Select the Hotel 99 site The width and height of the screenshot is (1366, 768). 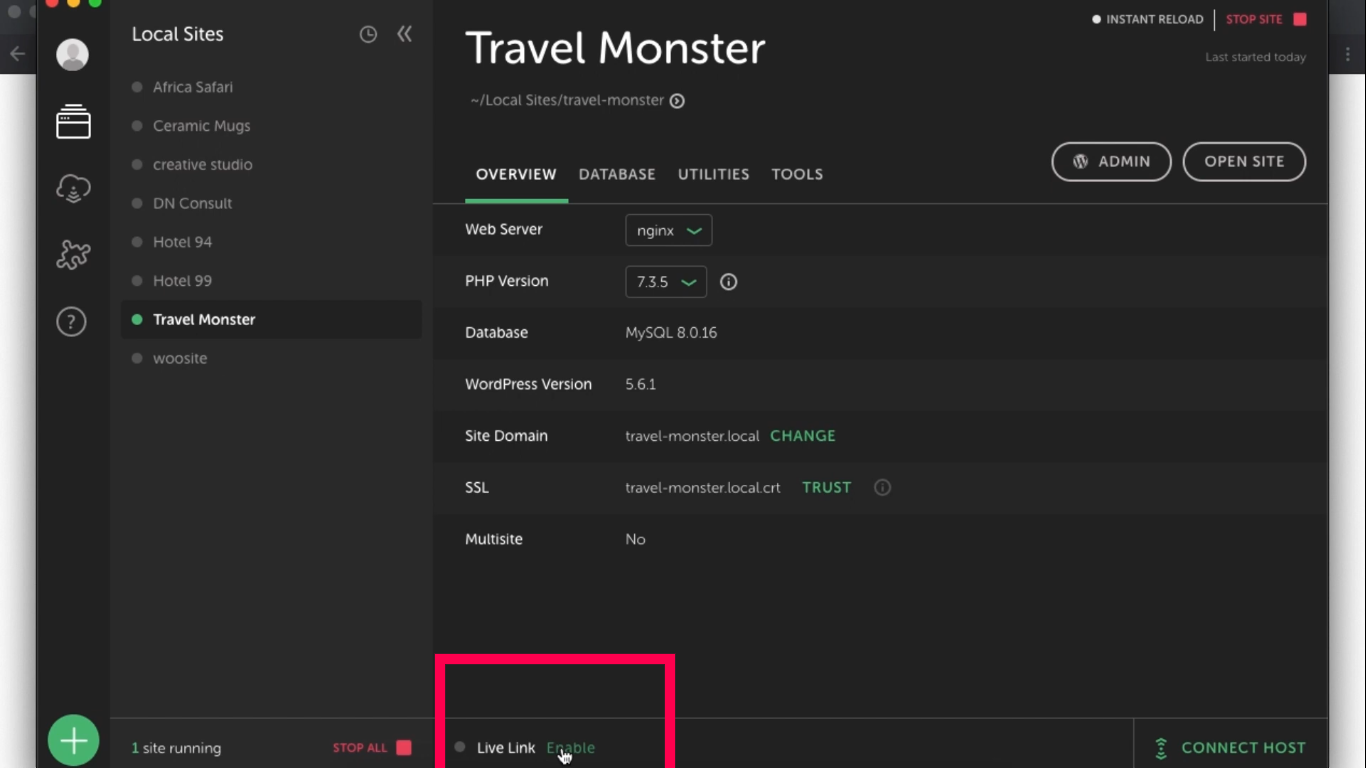271,281
